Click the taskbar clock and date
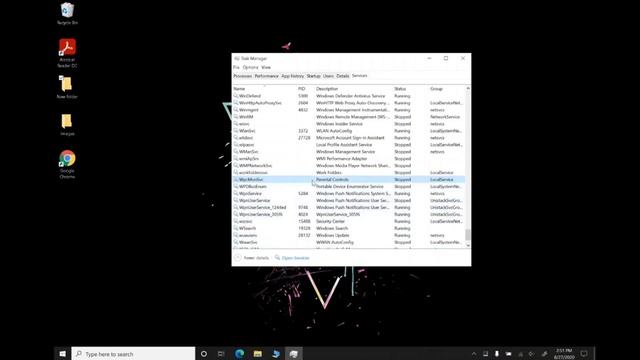640x360 pixels. coord(564,354)
